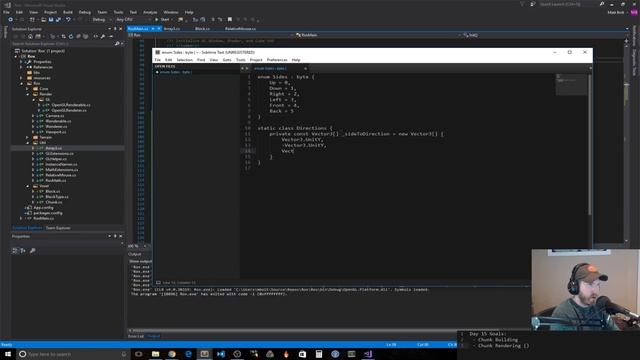Click Save icon in Visual Studio toolbar
This screenshot has height=360, width=640.
[51, 20]
